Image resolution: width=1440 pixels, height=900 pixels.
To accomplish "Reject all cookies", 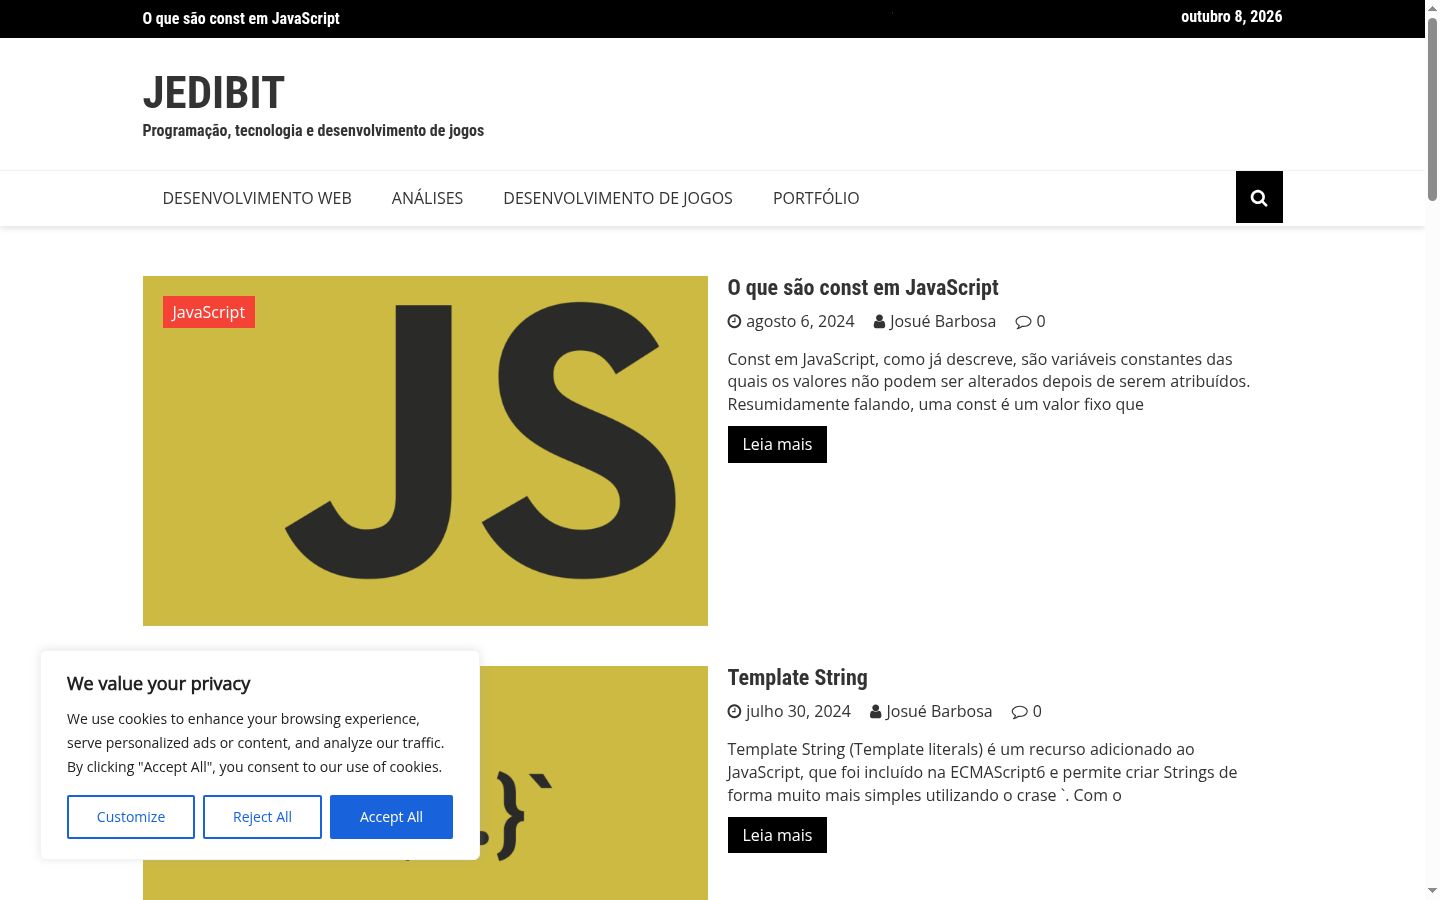I will (262, 817).
